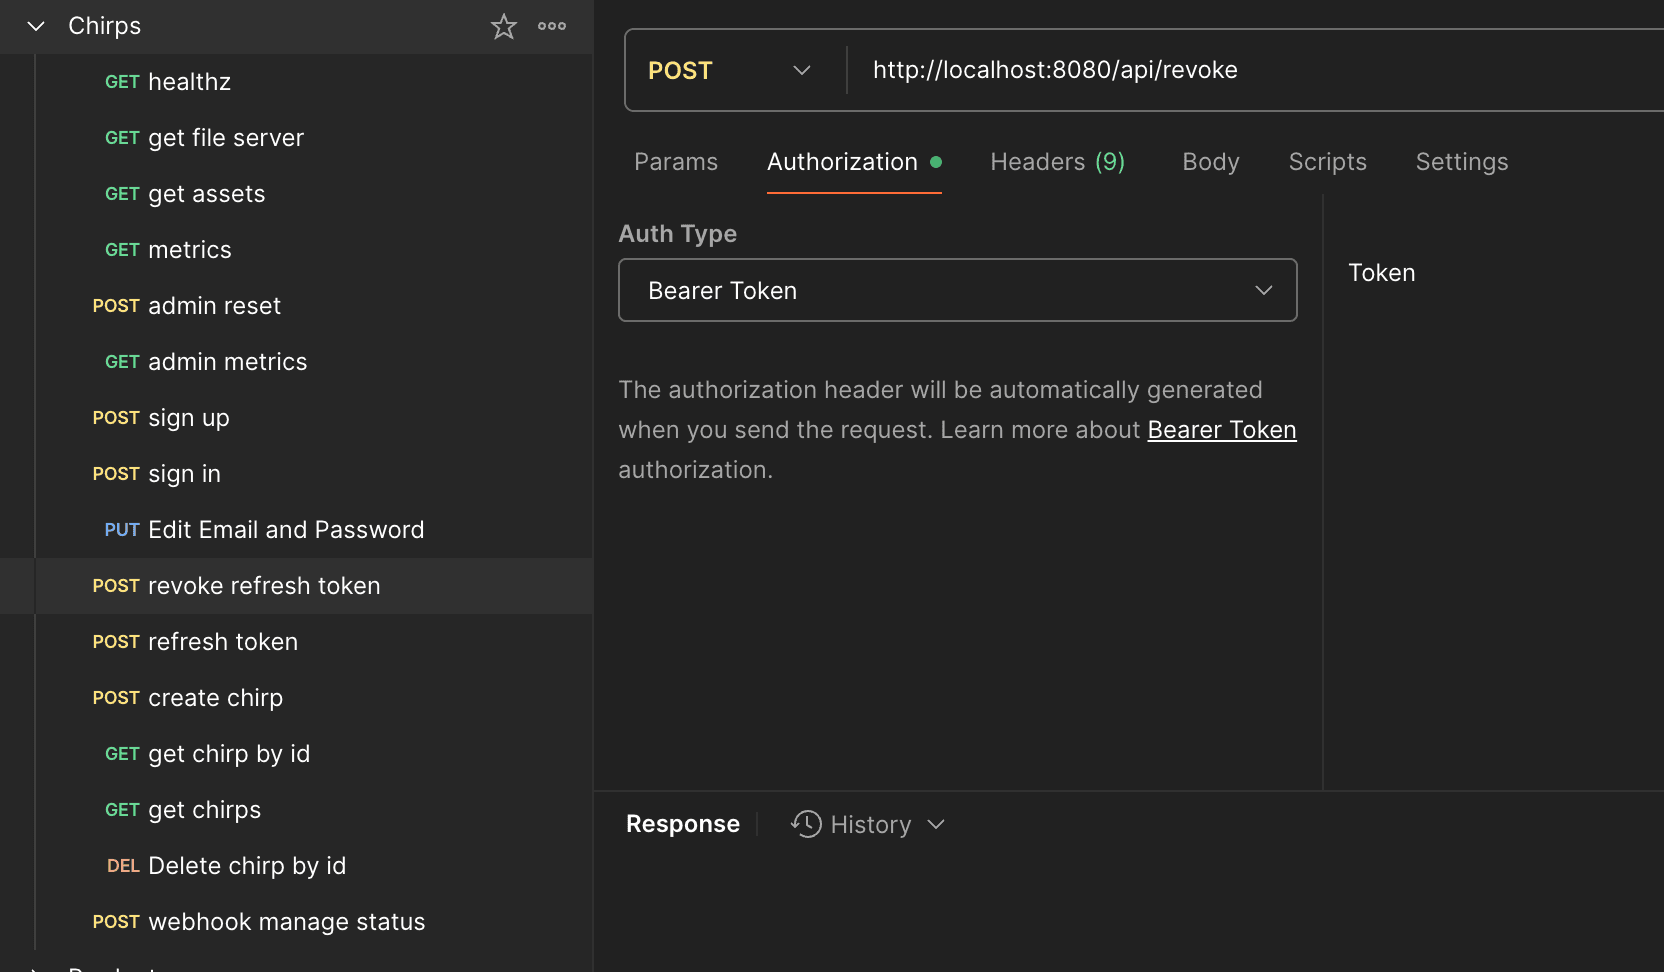Click the History clock icon

tap(806, 824)
